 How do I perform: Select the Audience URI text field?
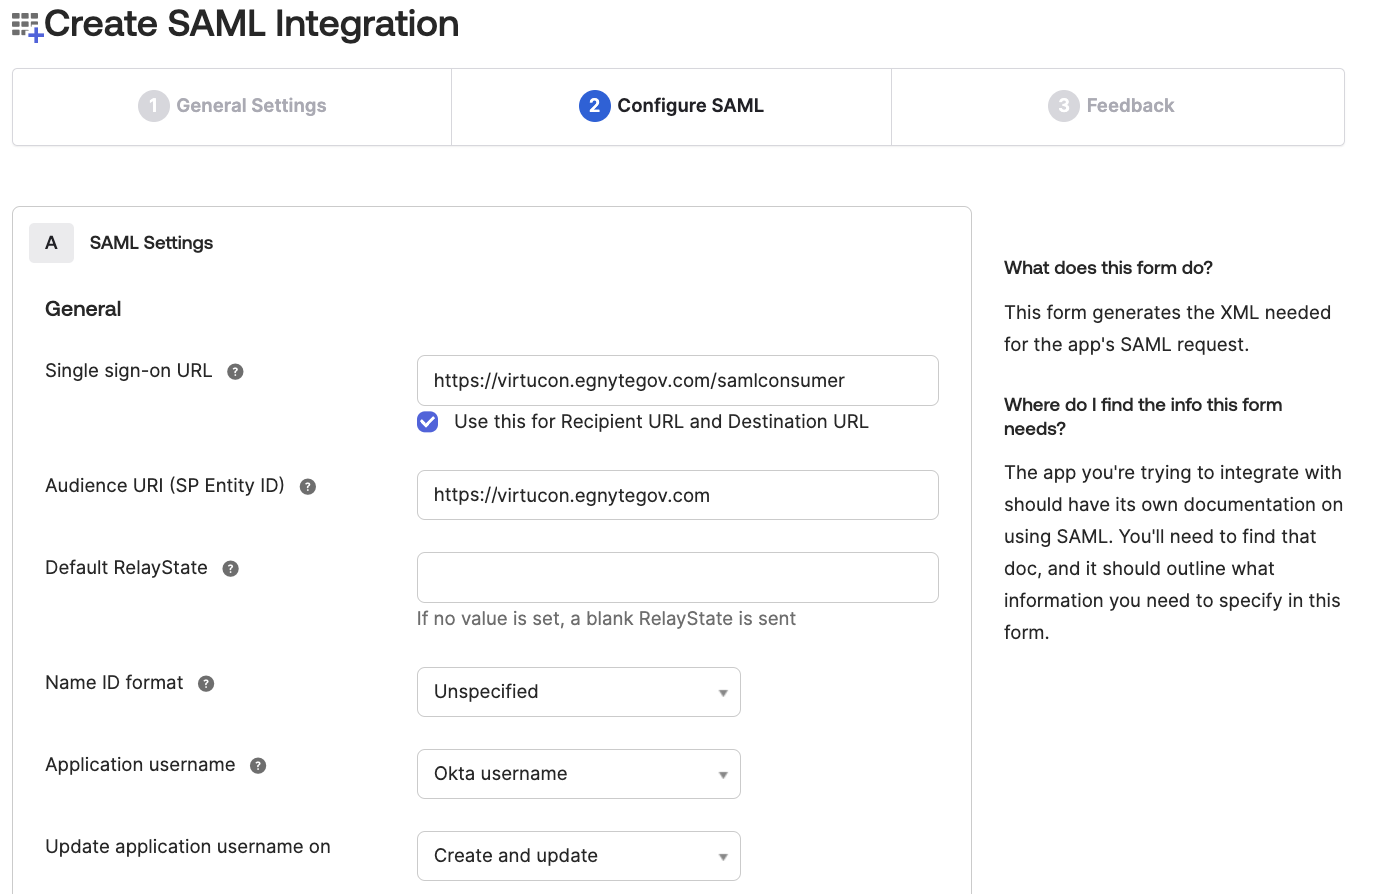(x=677, y=494)
